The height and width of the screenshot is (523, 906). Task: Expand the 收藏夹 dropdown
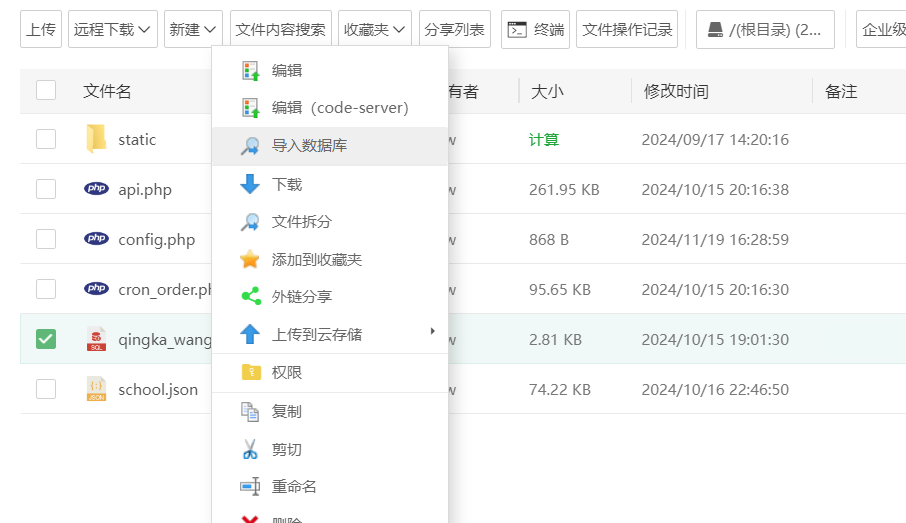point(375,30)
